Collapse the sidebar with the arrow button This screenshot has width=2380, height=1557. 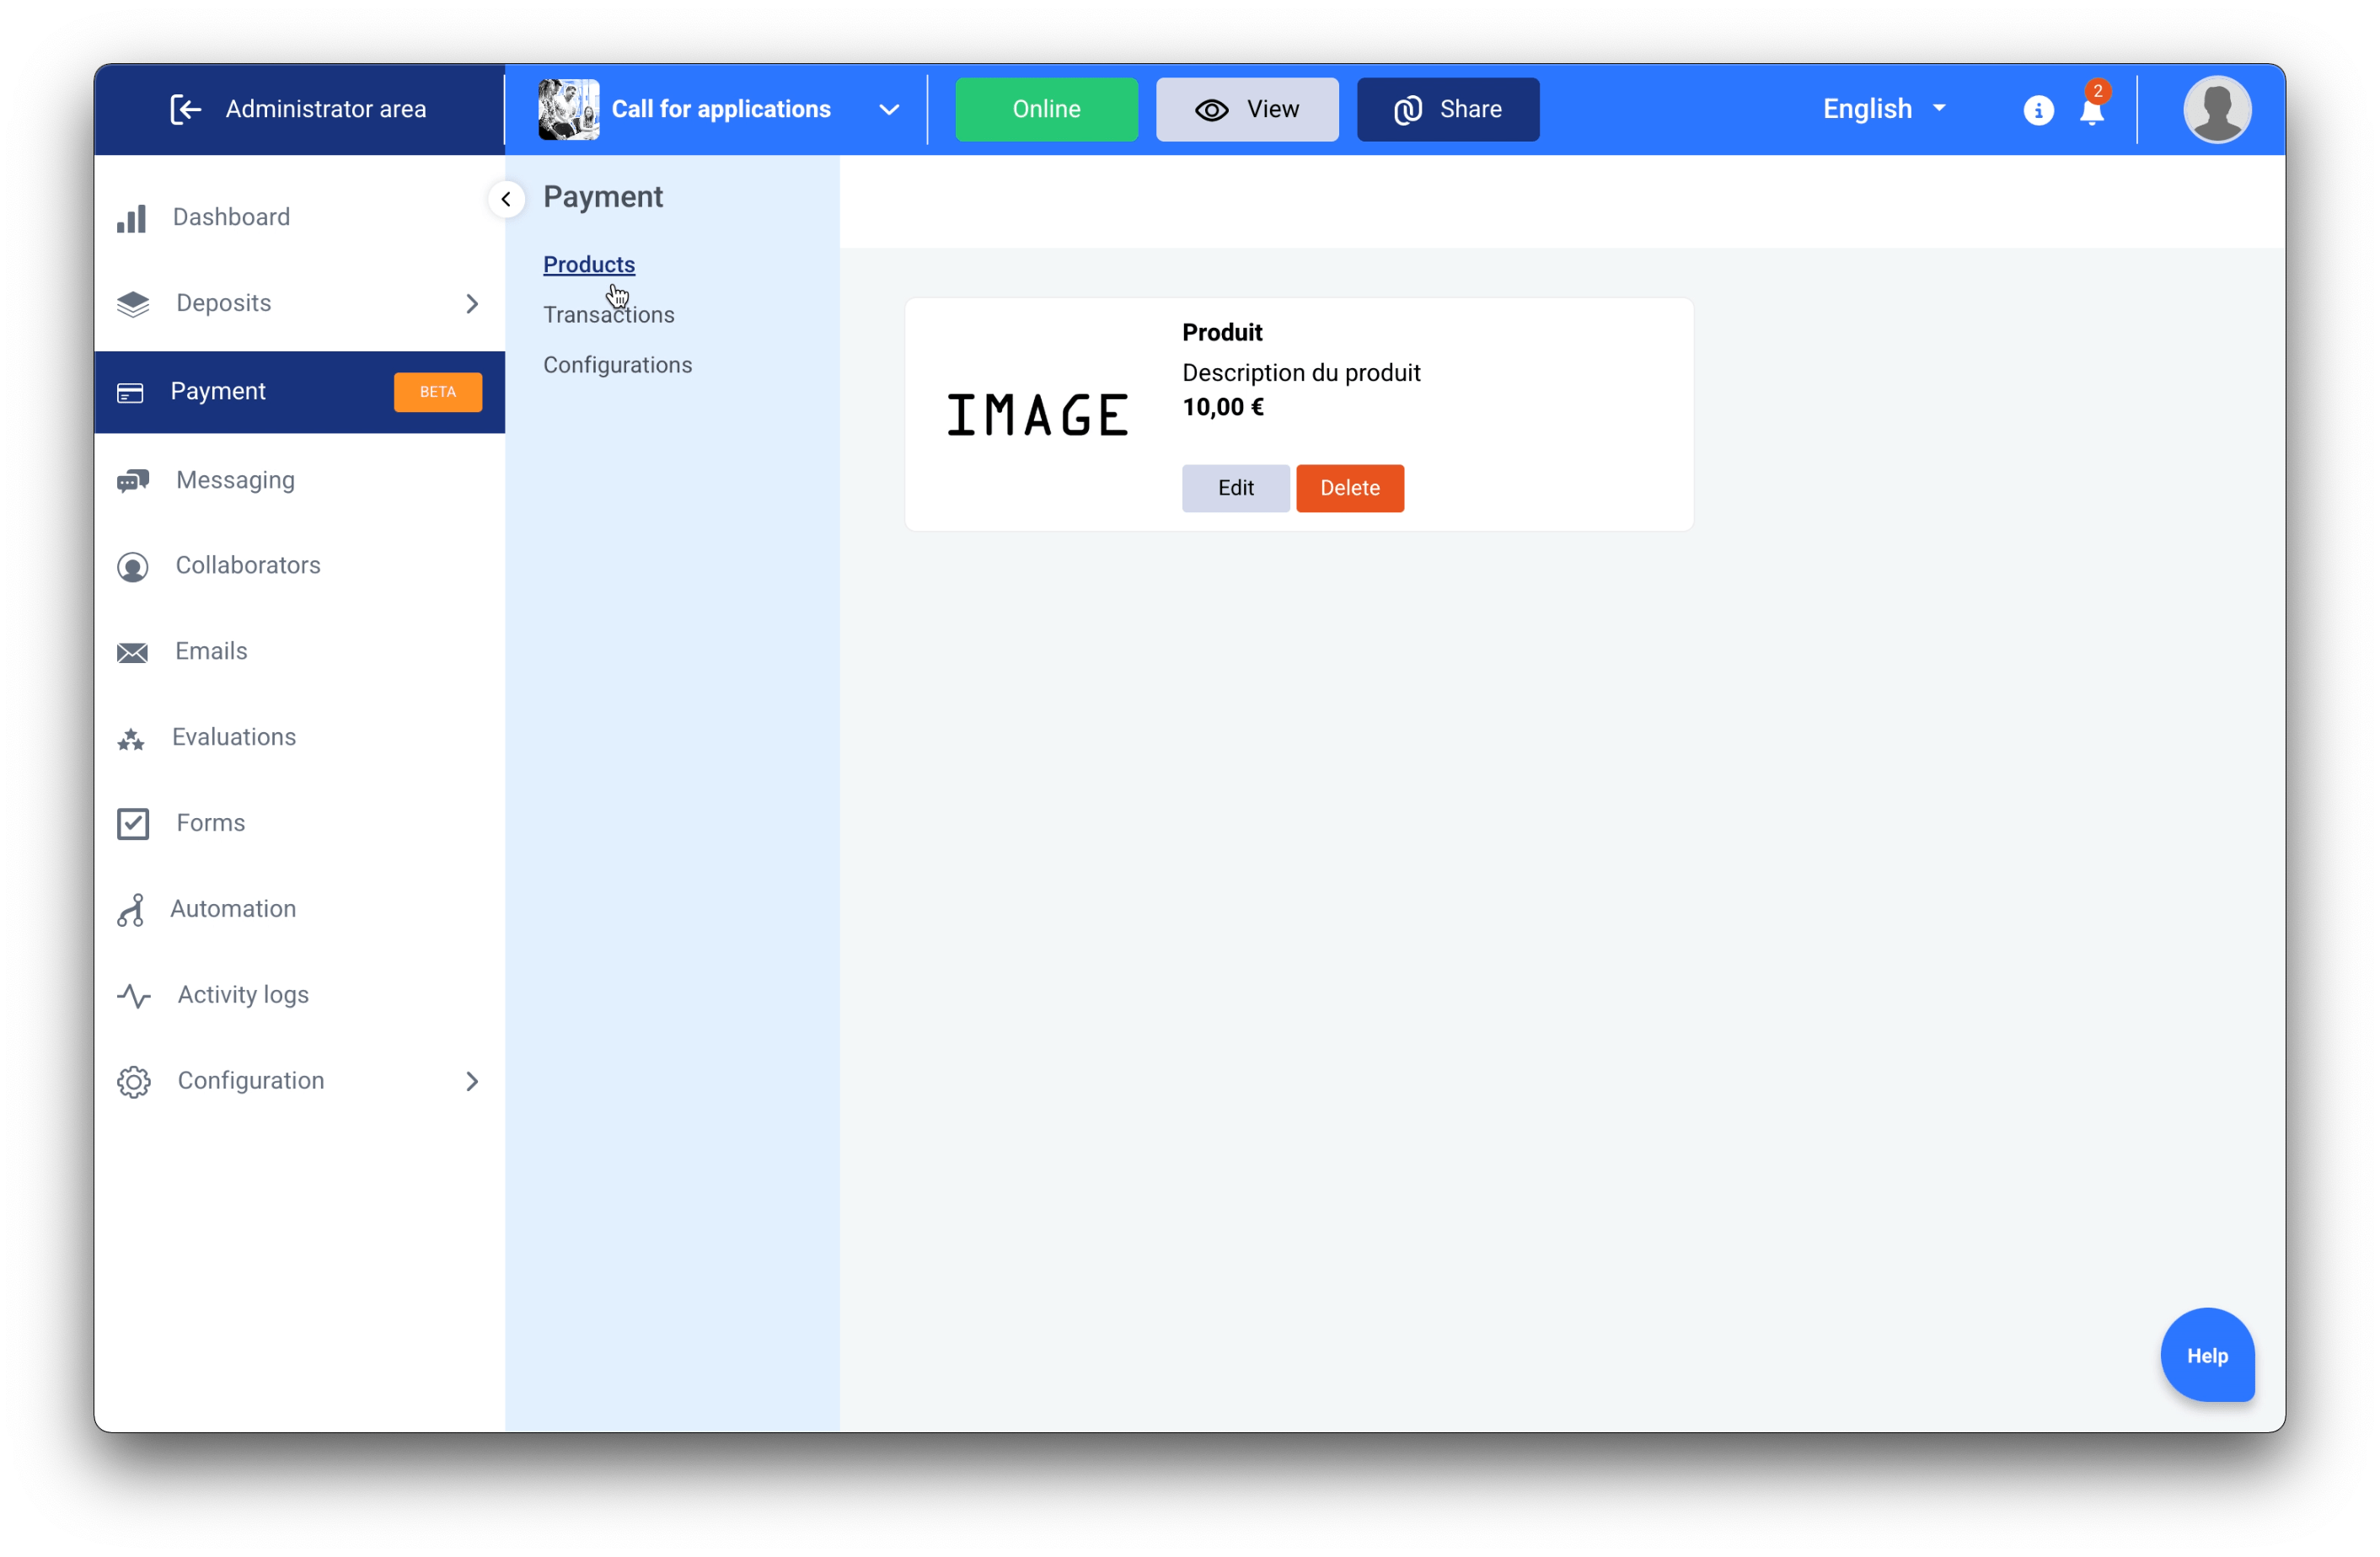click(x=507, y=199)
